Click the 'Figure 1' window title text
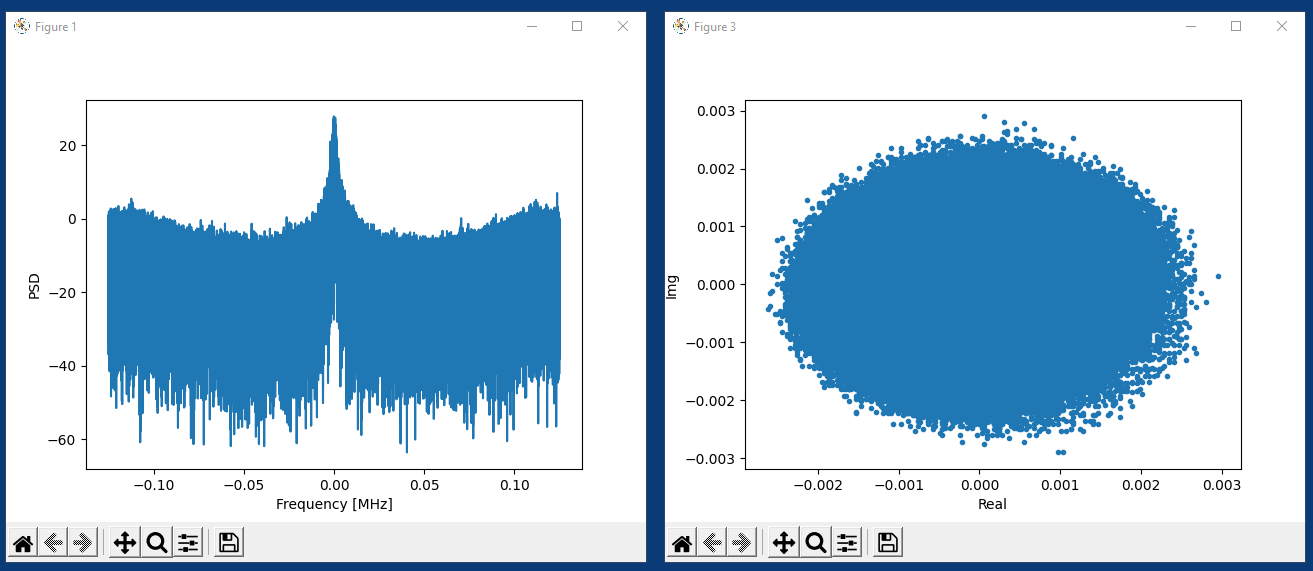1313x571 pixels. coord(56,27)
